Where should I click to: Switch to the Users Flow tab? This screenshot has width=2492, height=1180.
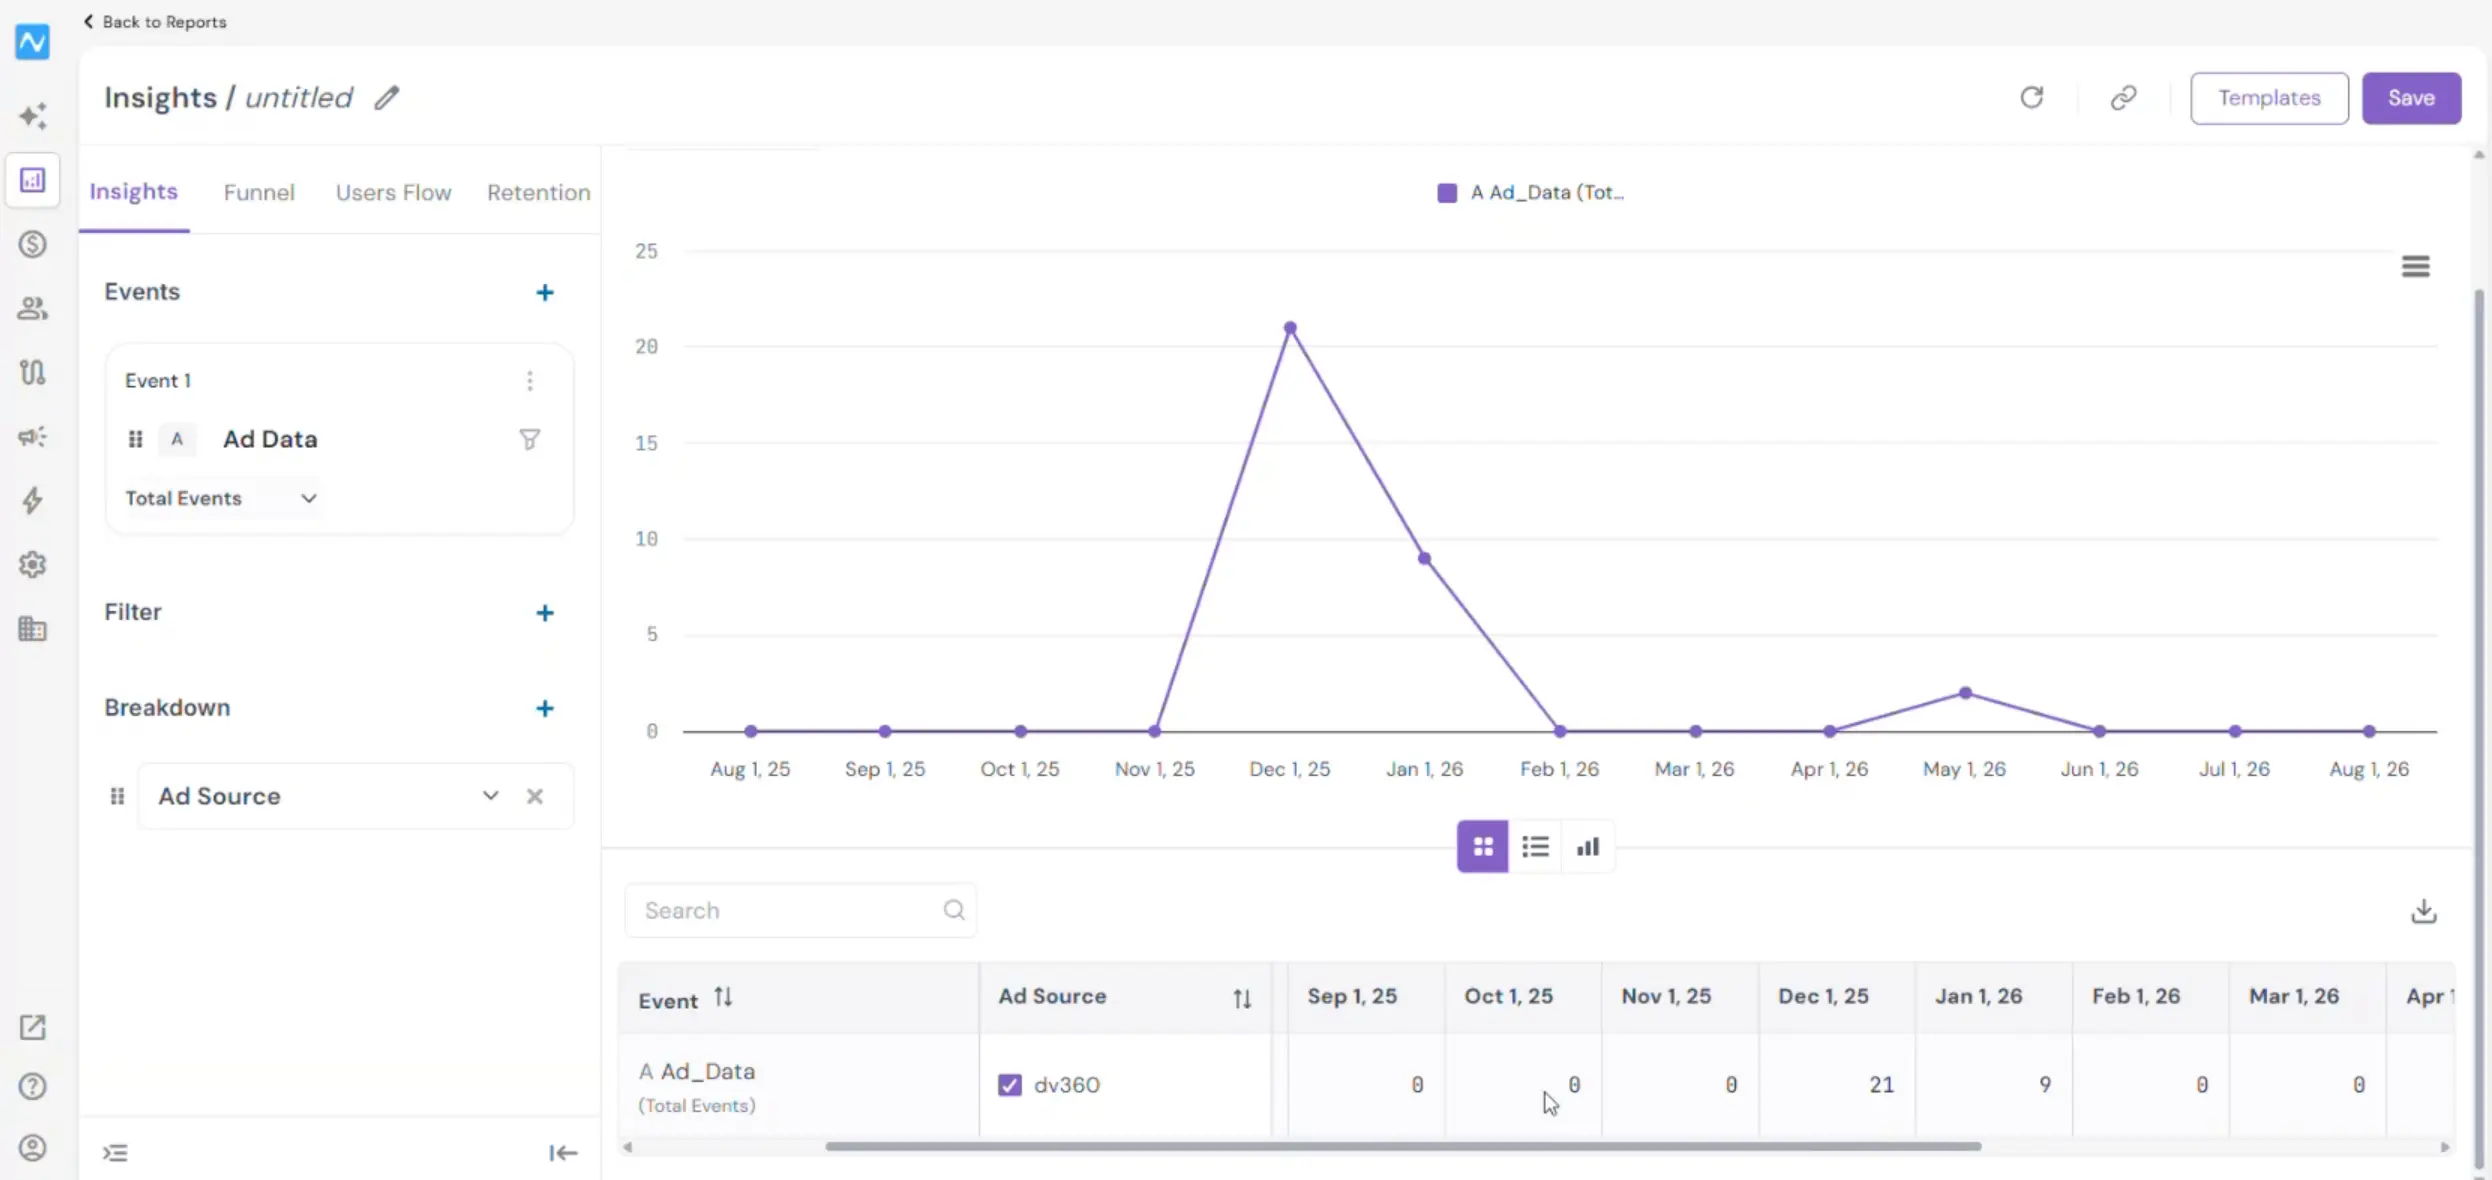click(393, 193)
